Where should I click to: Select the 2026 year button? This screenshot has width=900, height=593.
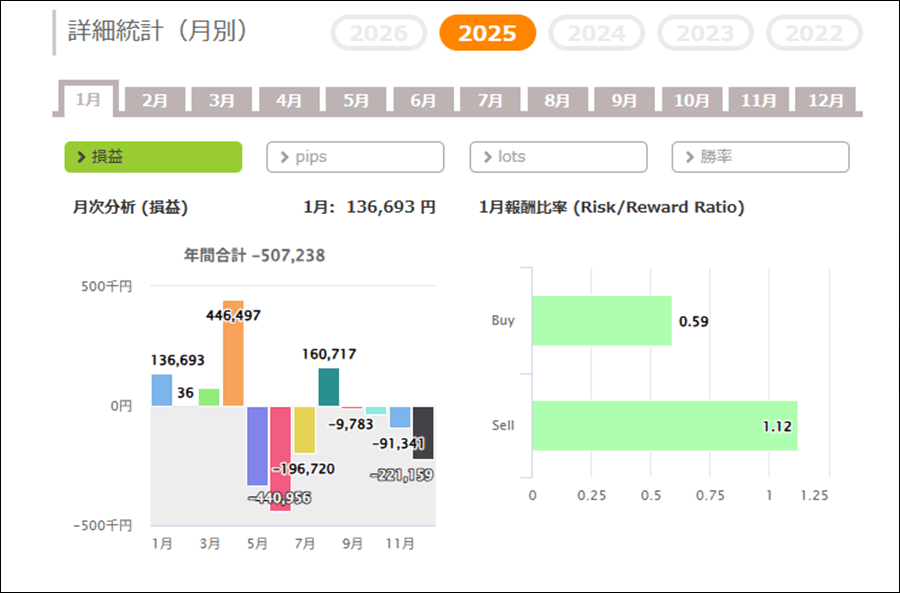(x=378, y=33)
